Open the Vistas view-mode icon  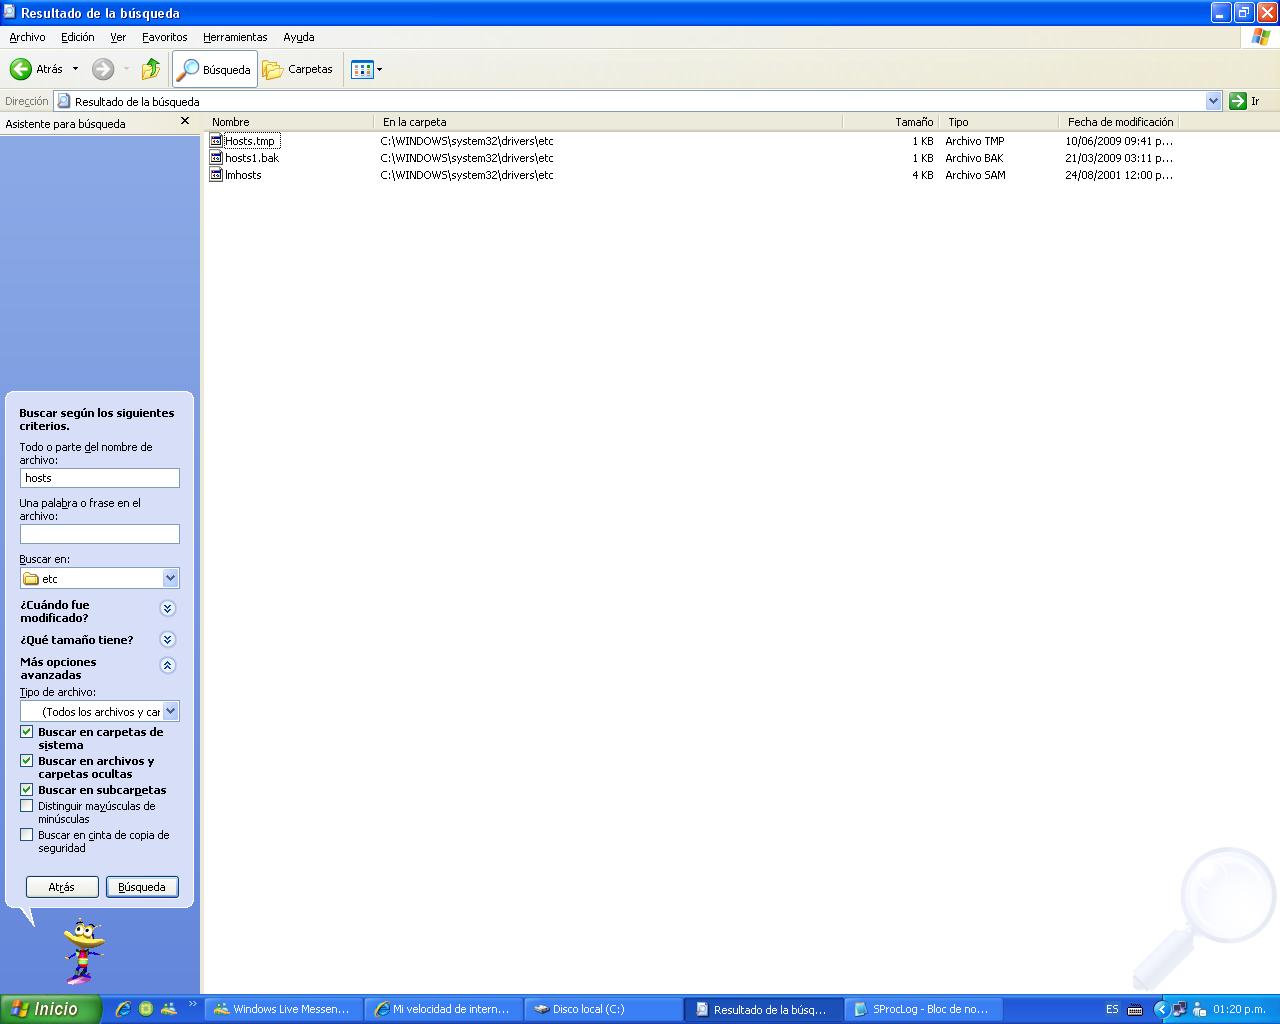[362, 69]
